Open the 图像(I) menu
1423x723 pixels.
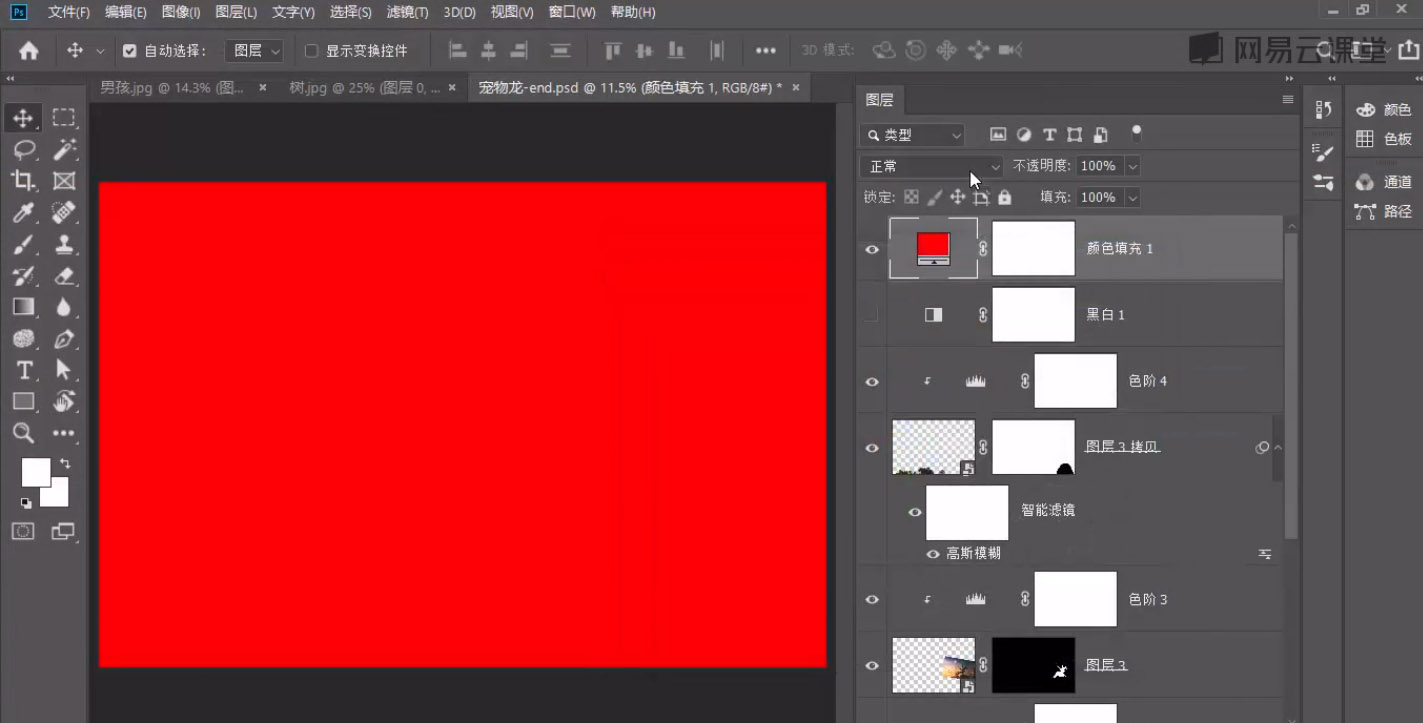pyautogui.click(x=181, y=12)
